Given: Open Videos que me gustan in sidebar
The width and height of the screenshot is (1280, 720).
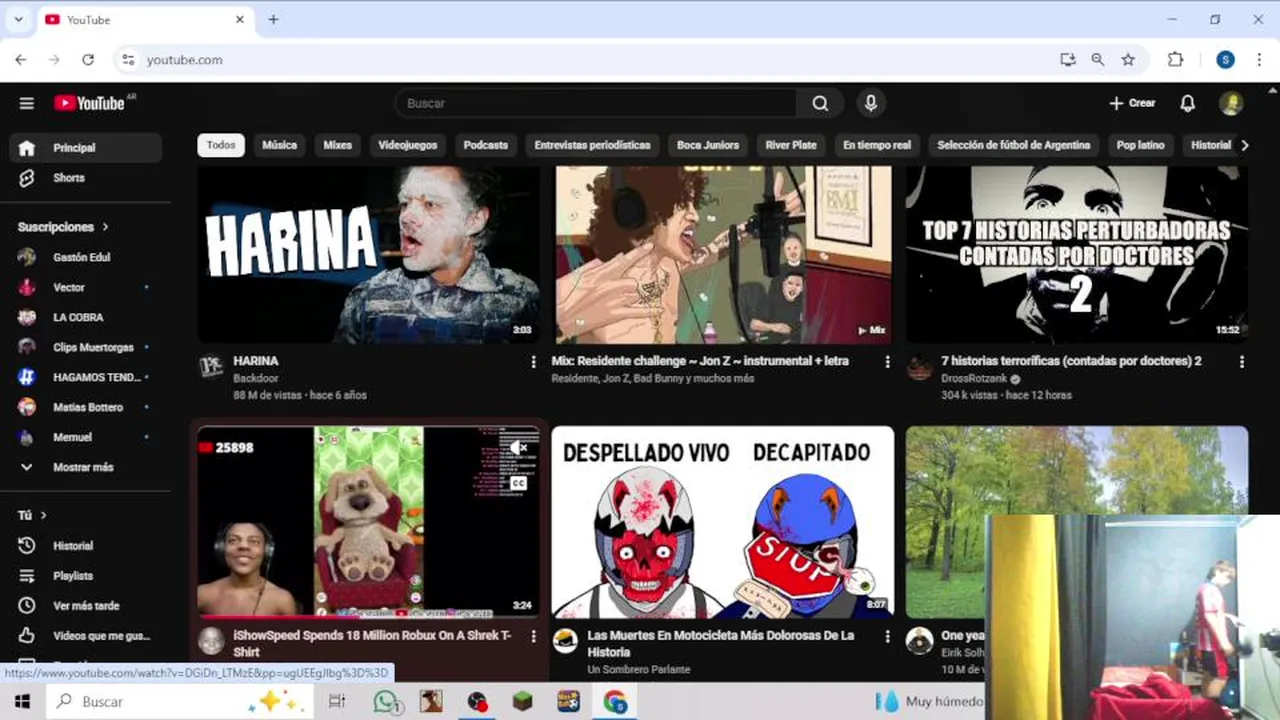Looking at the screenshot, I should click(85, 636).
